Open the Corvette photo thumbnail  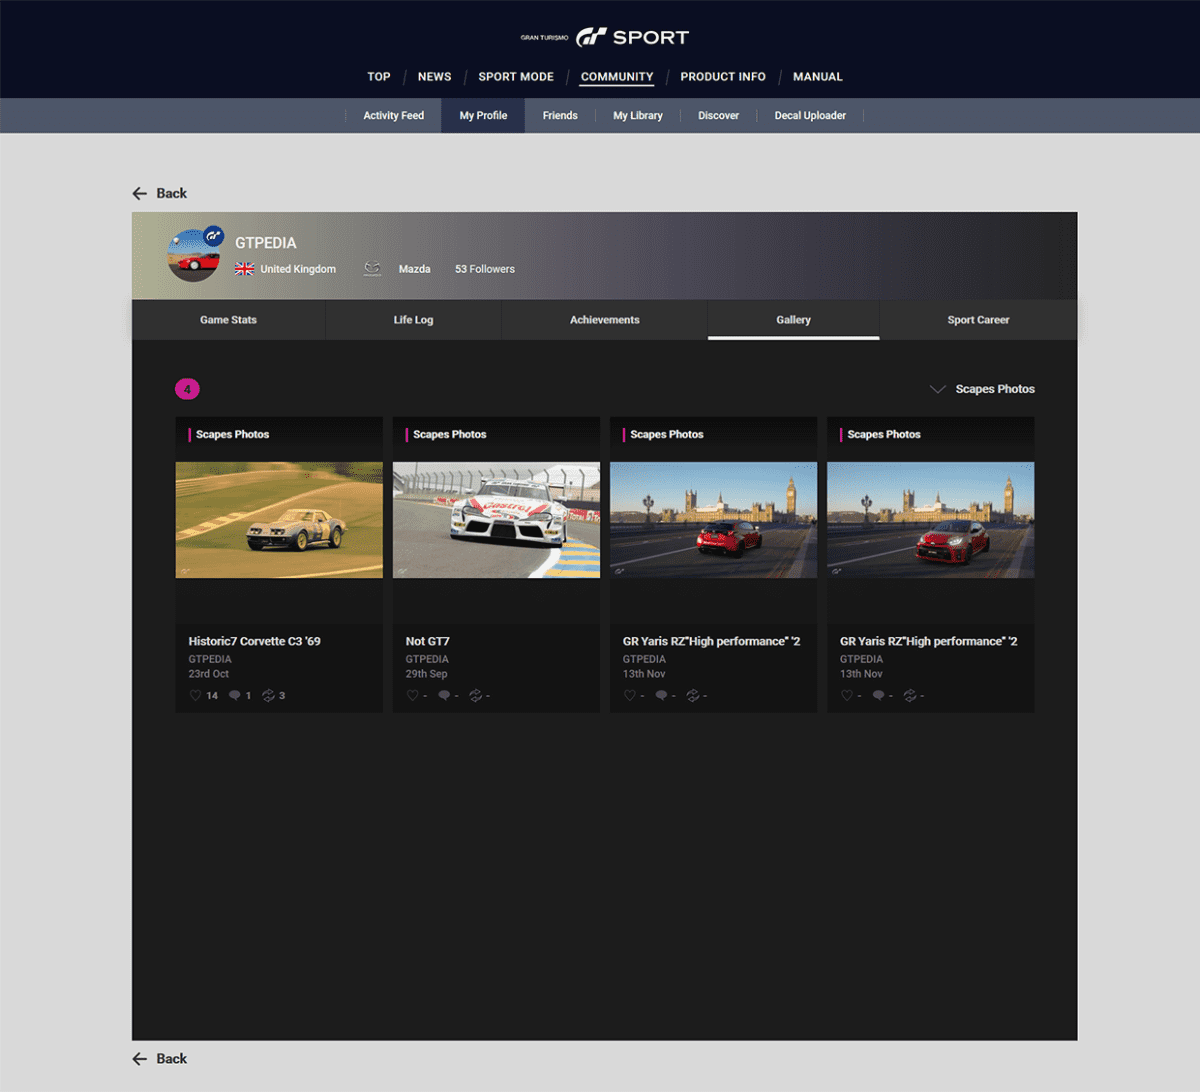pos(279,520)
